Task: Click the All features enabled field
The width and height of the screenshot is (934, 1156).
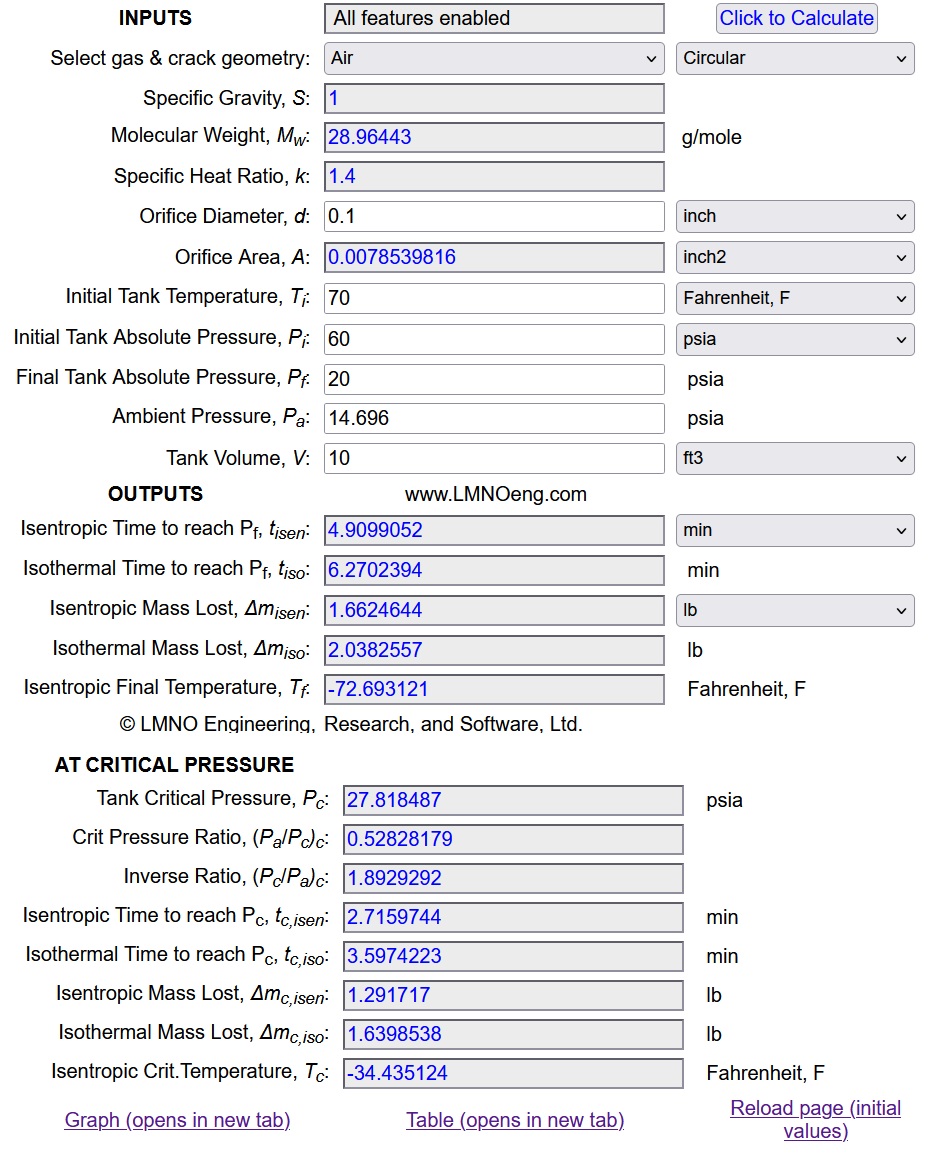Action: [494, 18]
